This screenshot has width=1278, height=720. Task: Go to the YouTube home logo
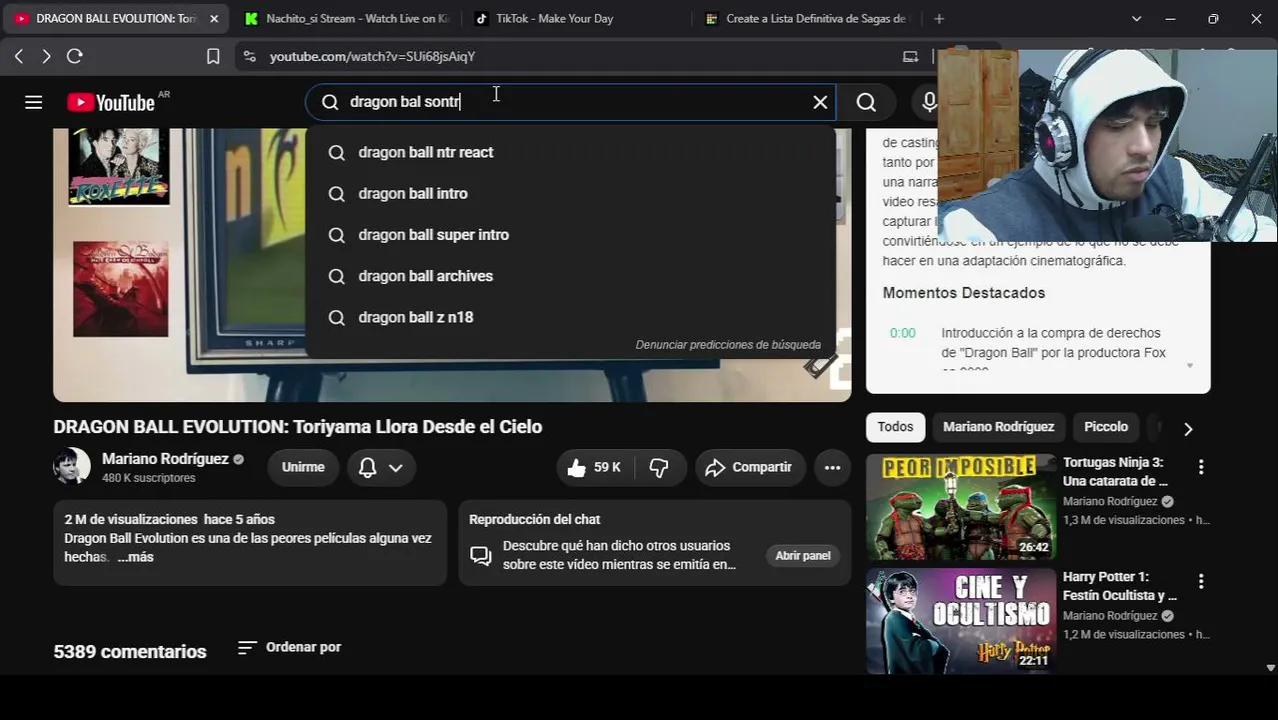coord(110,102)
